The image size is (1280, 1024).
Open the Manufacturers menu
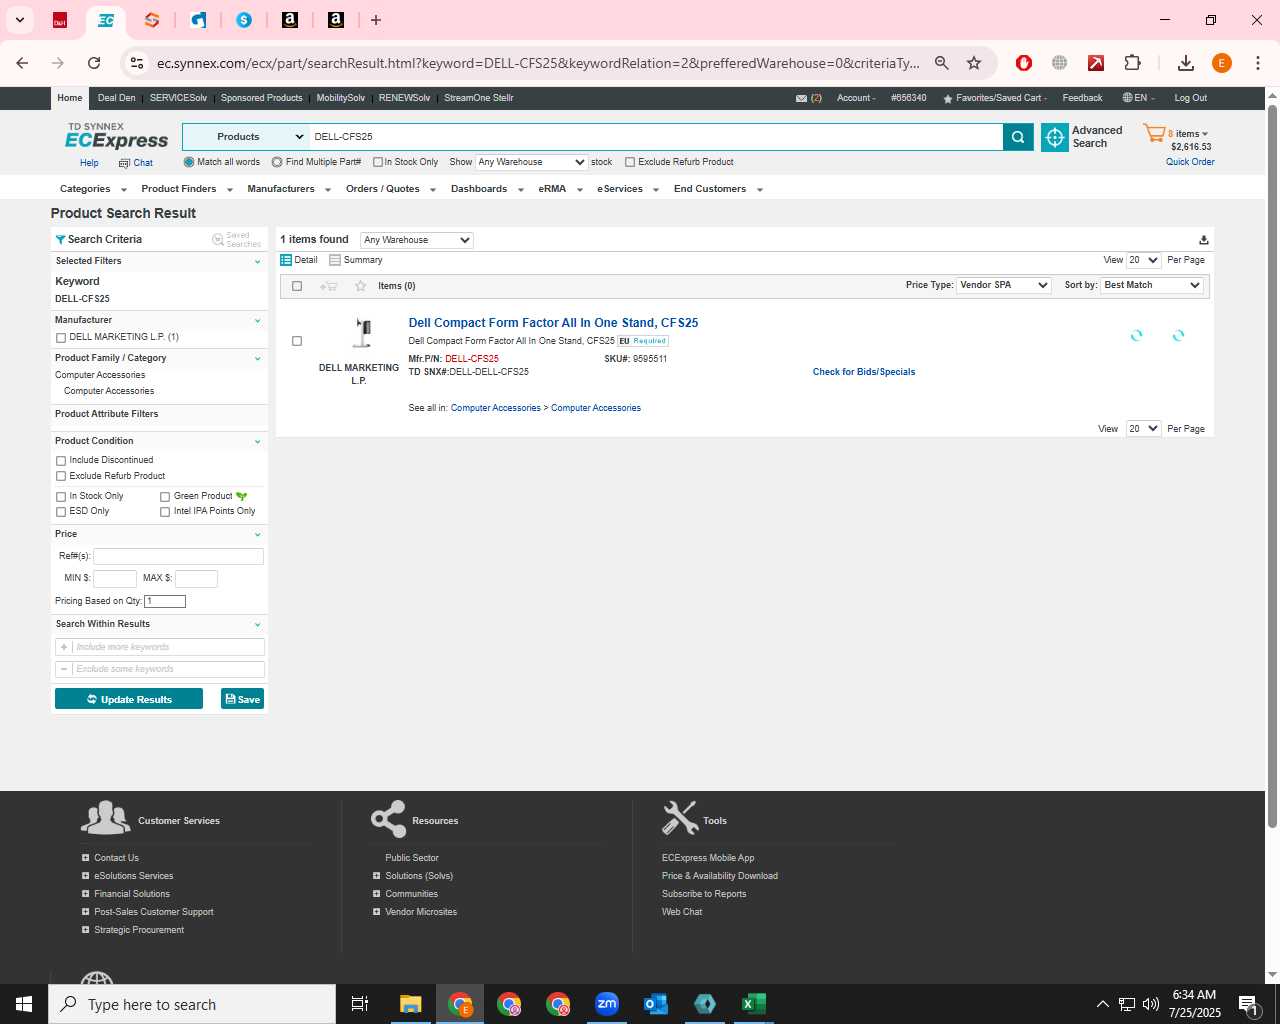pos(289,189)
